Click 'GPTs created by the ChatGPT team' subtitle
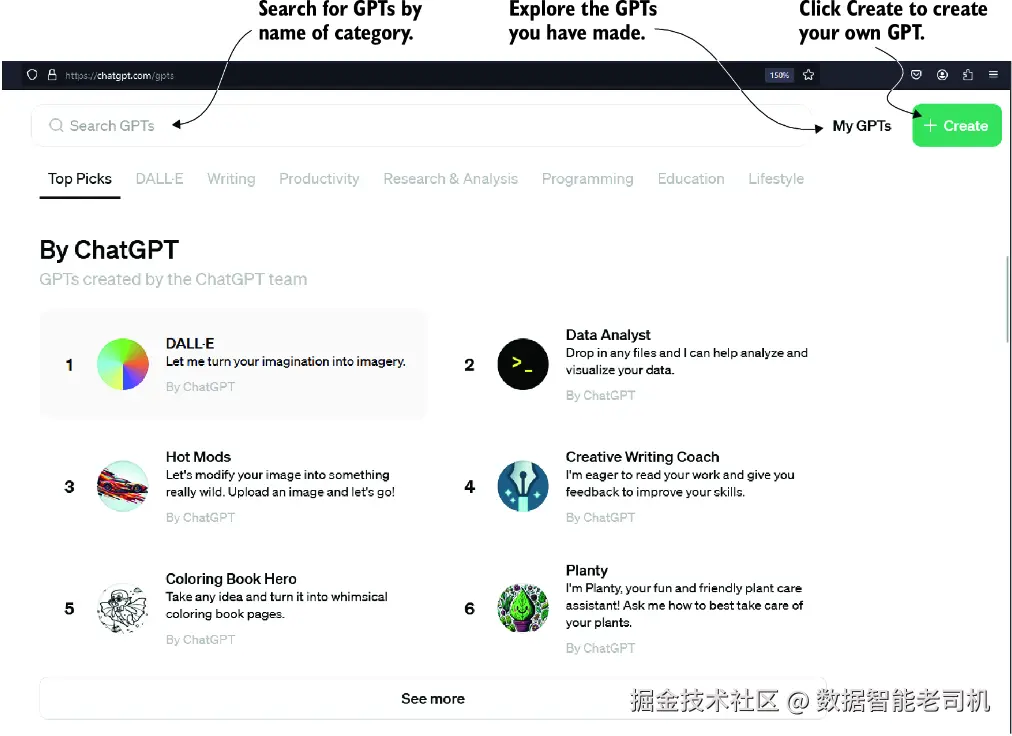1012x736 pixels. pos(173,280)
